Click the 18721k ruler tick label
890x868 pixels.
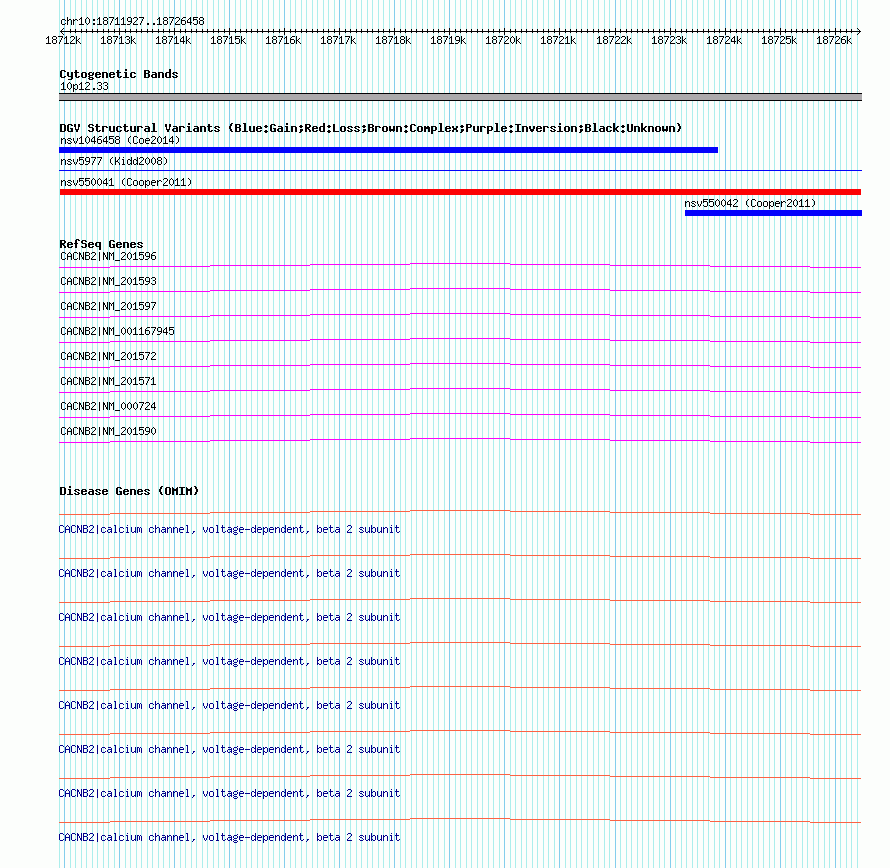click(x=559, y=40)
